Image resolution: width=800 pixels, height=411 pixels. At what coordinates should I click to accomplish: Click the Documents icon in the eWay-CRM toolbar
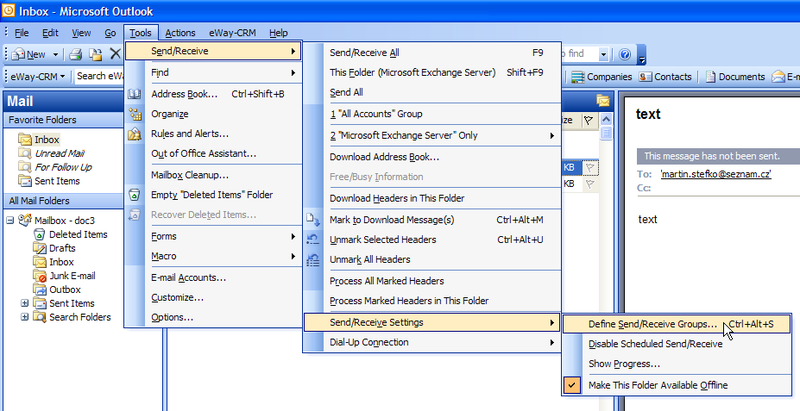click(710, 77)
